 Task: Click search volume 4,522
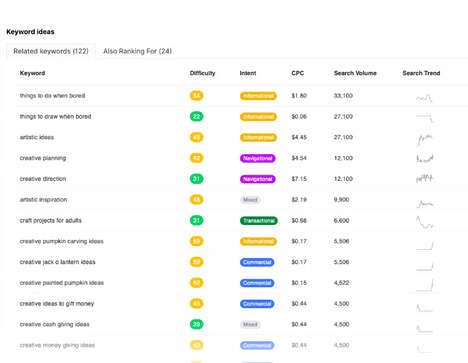(x=342, y=283)
